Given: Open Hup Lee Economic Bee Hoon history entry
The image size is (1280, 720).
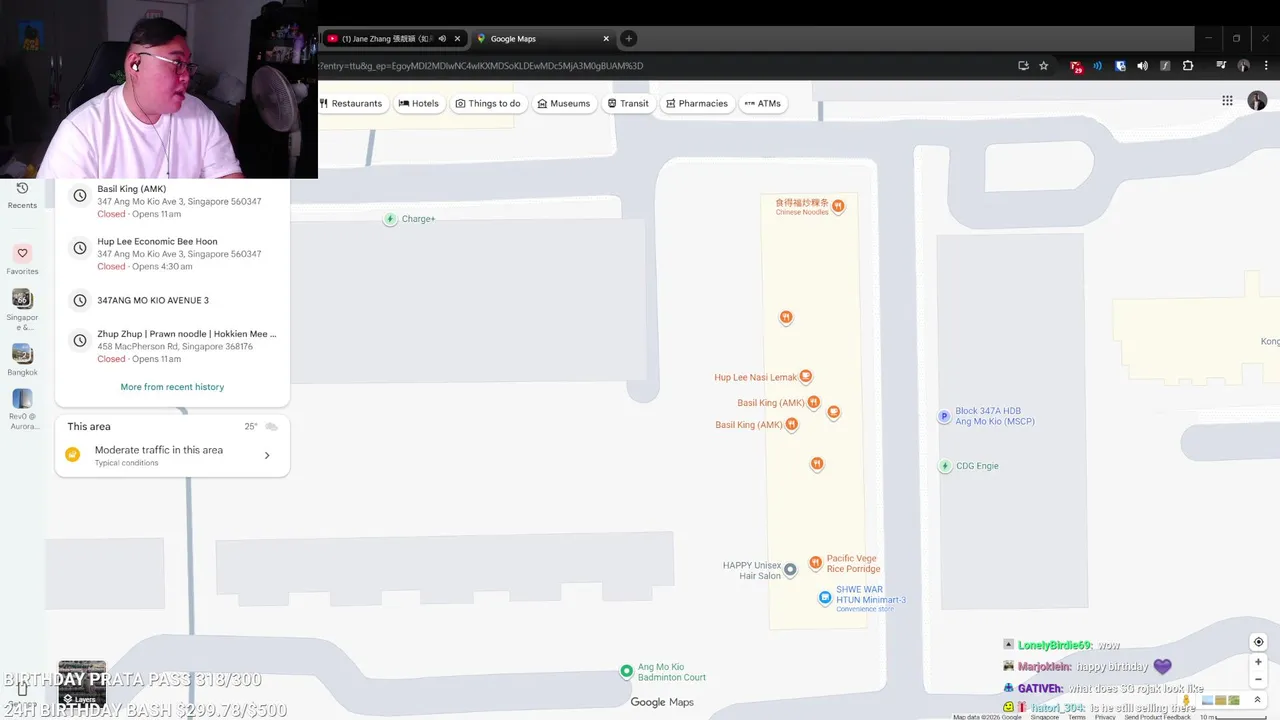Looking at the screenshot, I should click(172, 253).
